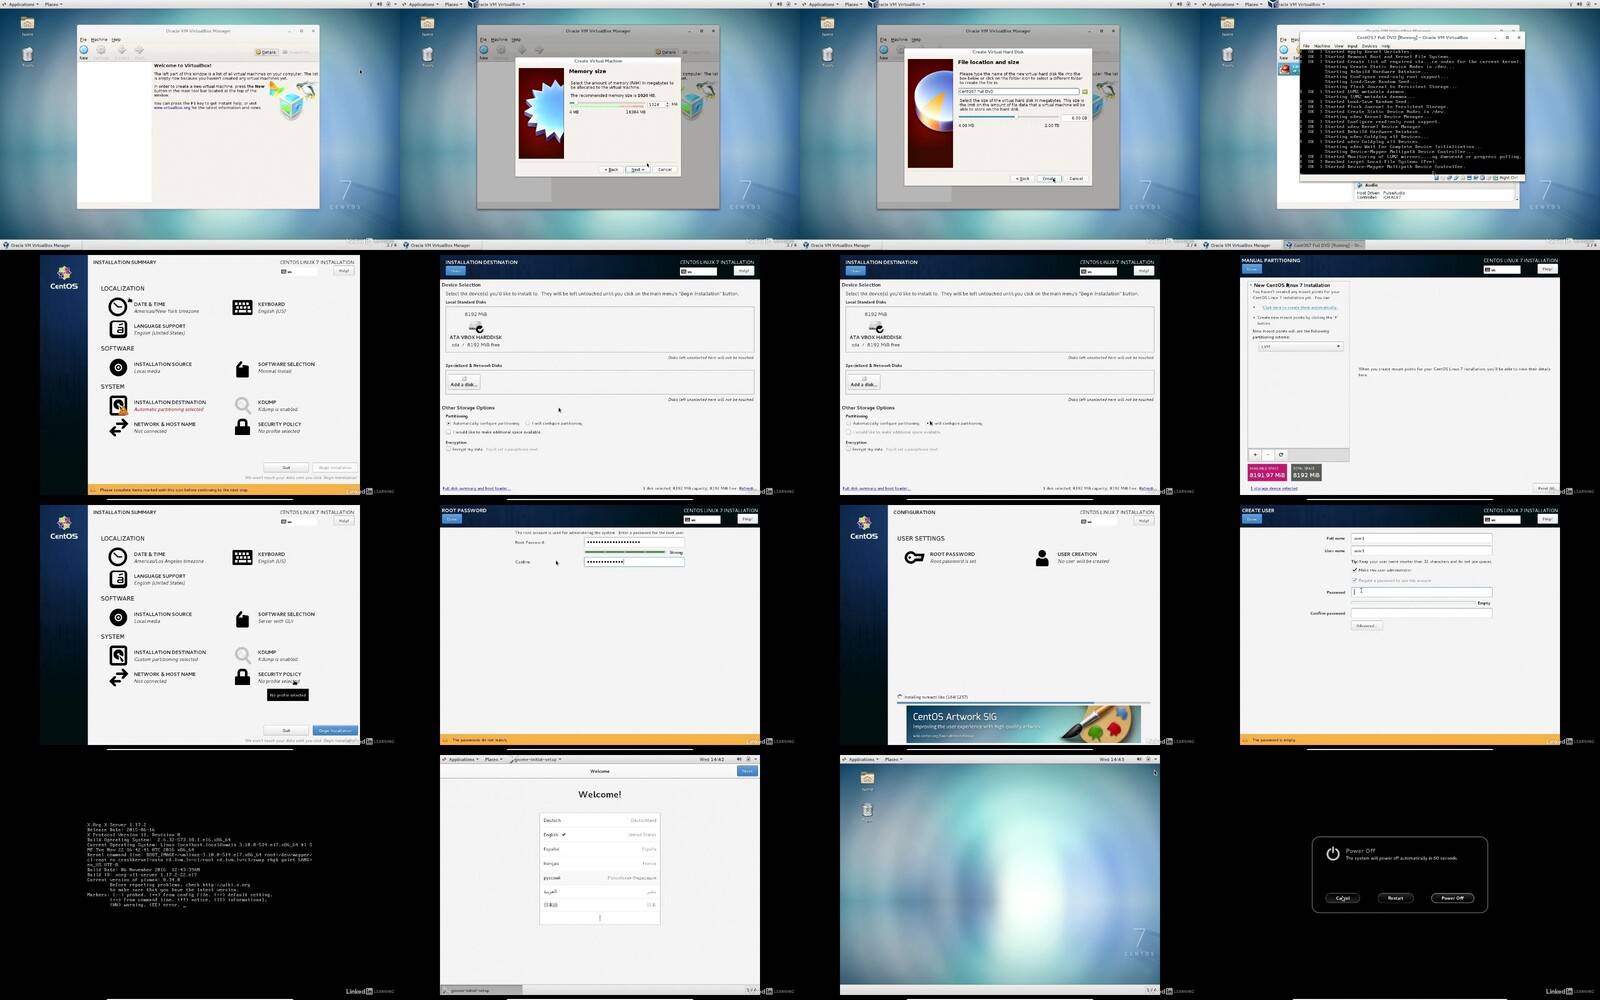This screenshot has width=1600, height=1000.
Task: Open Network & Host Name in Minimal Install summary
Action: pos(153,427)
